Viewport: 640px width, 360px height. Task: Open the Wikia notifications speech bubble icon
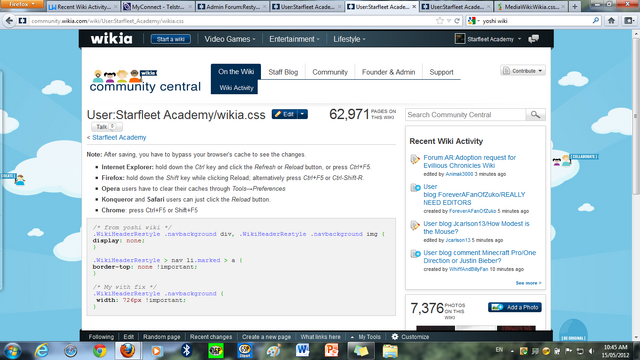click(533, 39)
